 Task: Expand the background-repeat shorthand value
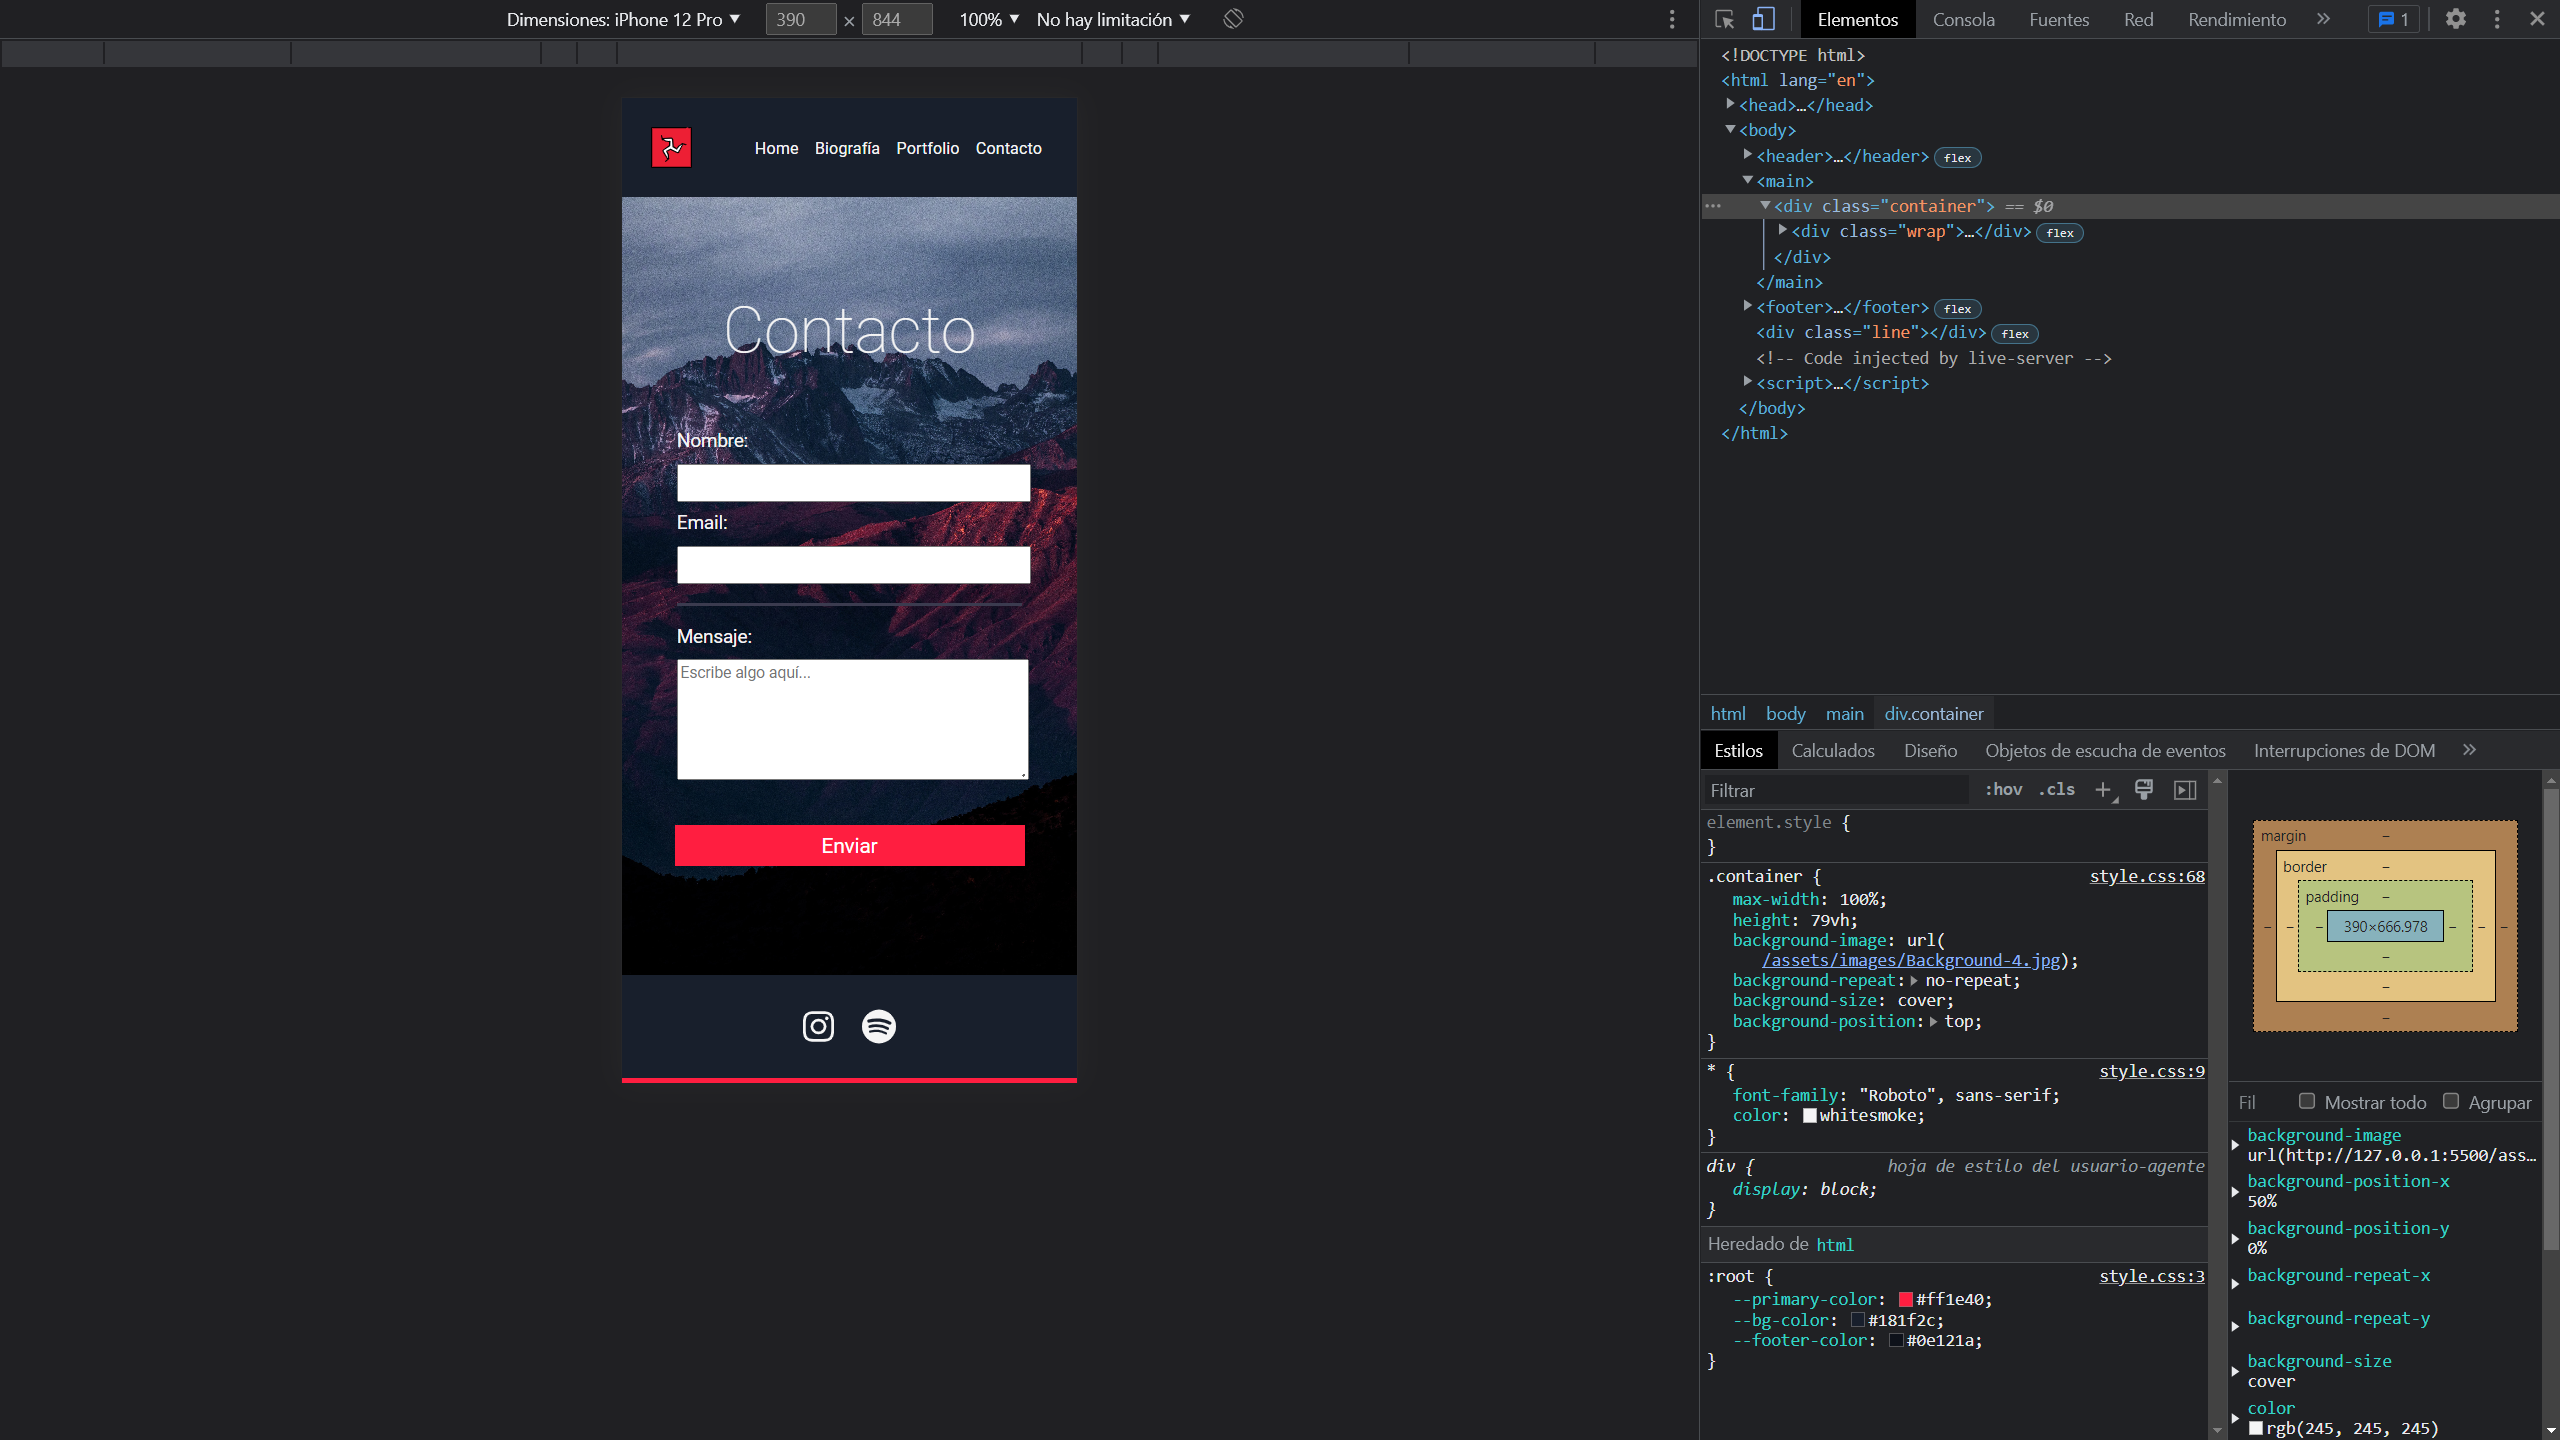tap(1913, 981)
